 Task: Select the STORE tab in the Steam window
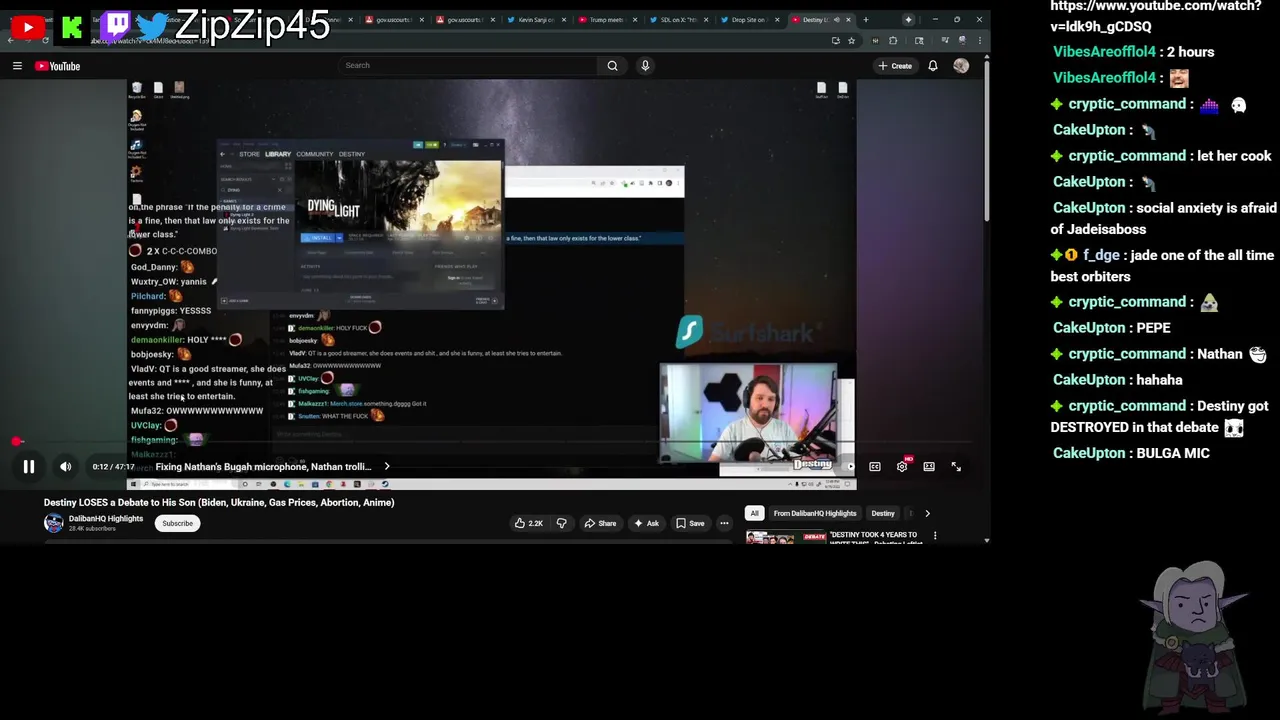[x=249, y=154]
